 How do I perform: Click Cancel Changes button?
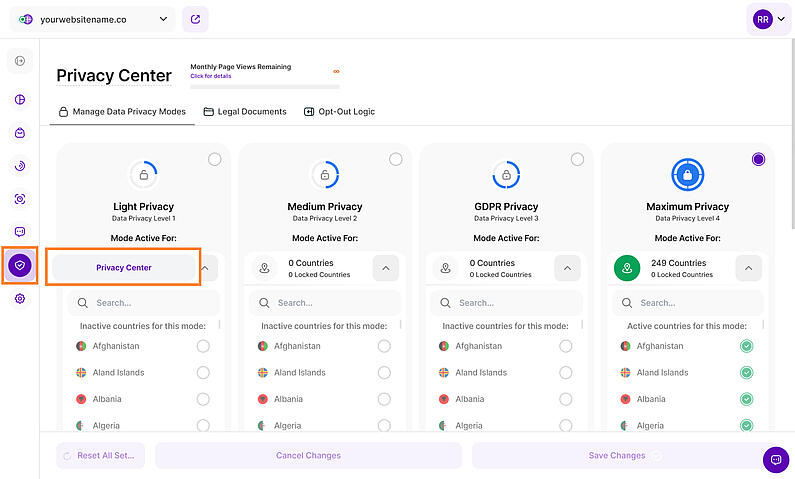point(308,456)
